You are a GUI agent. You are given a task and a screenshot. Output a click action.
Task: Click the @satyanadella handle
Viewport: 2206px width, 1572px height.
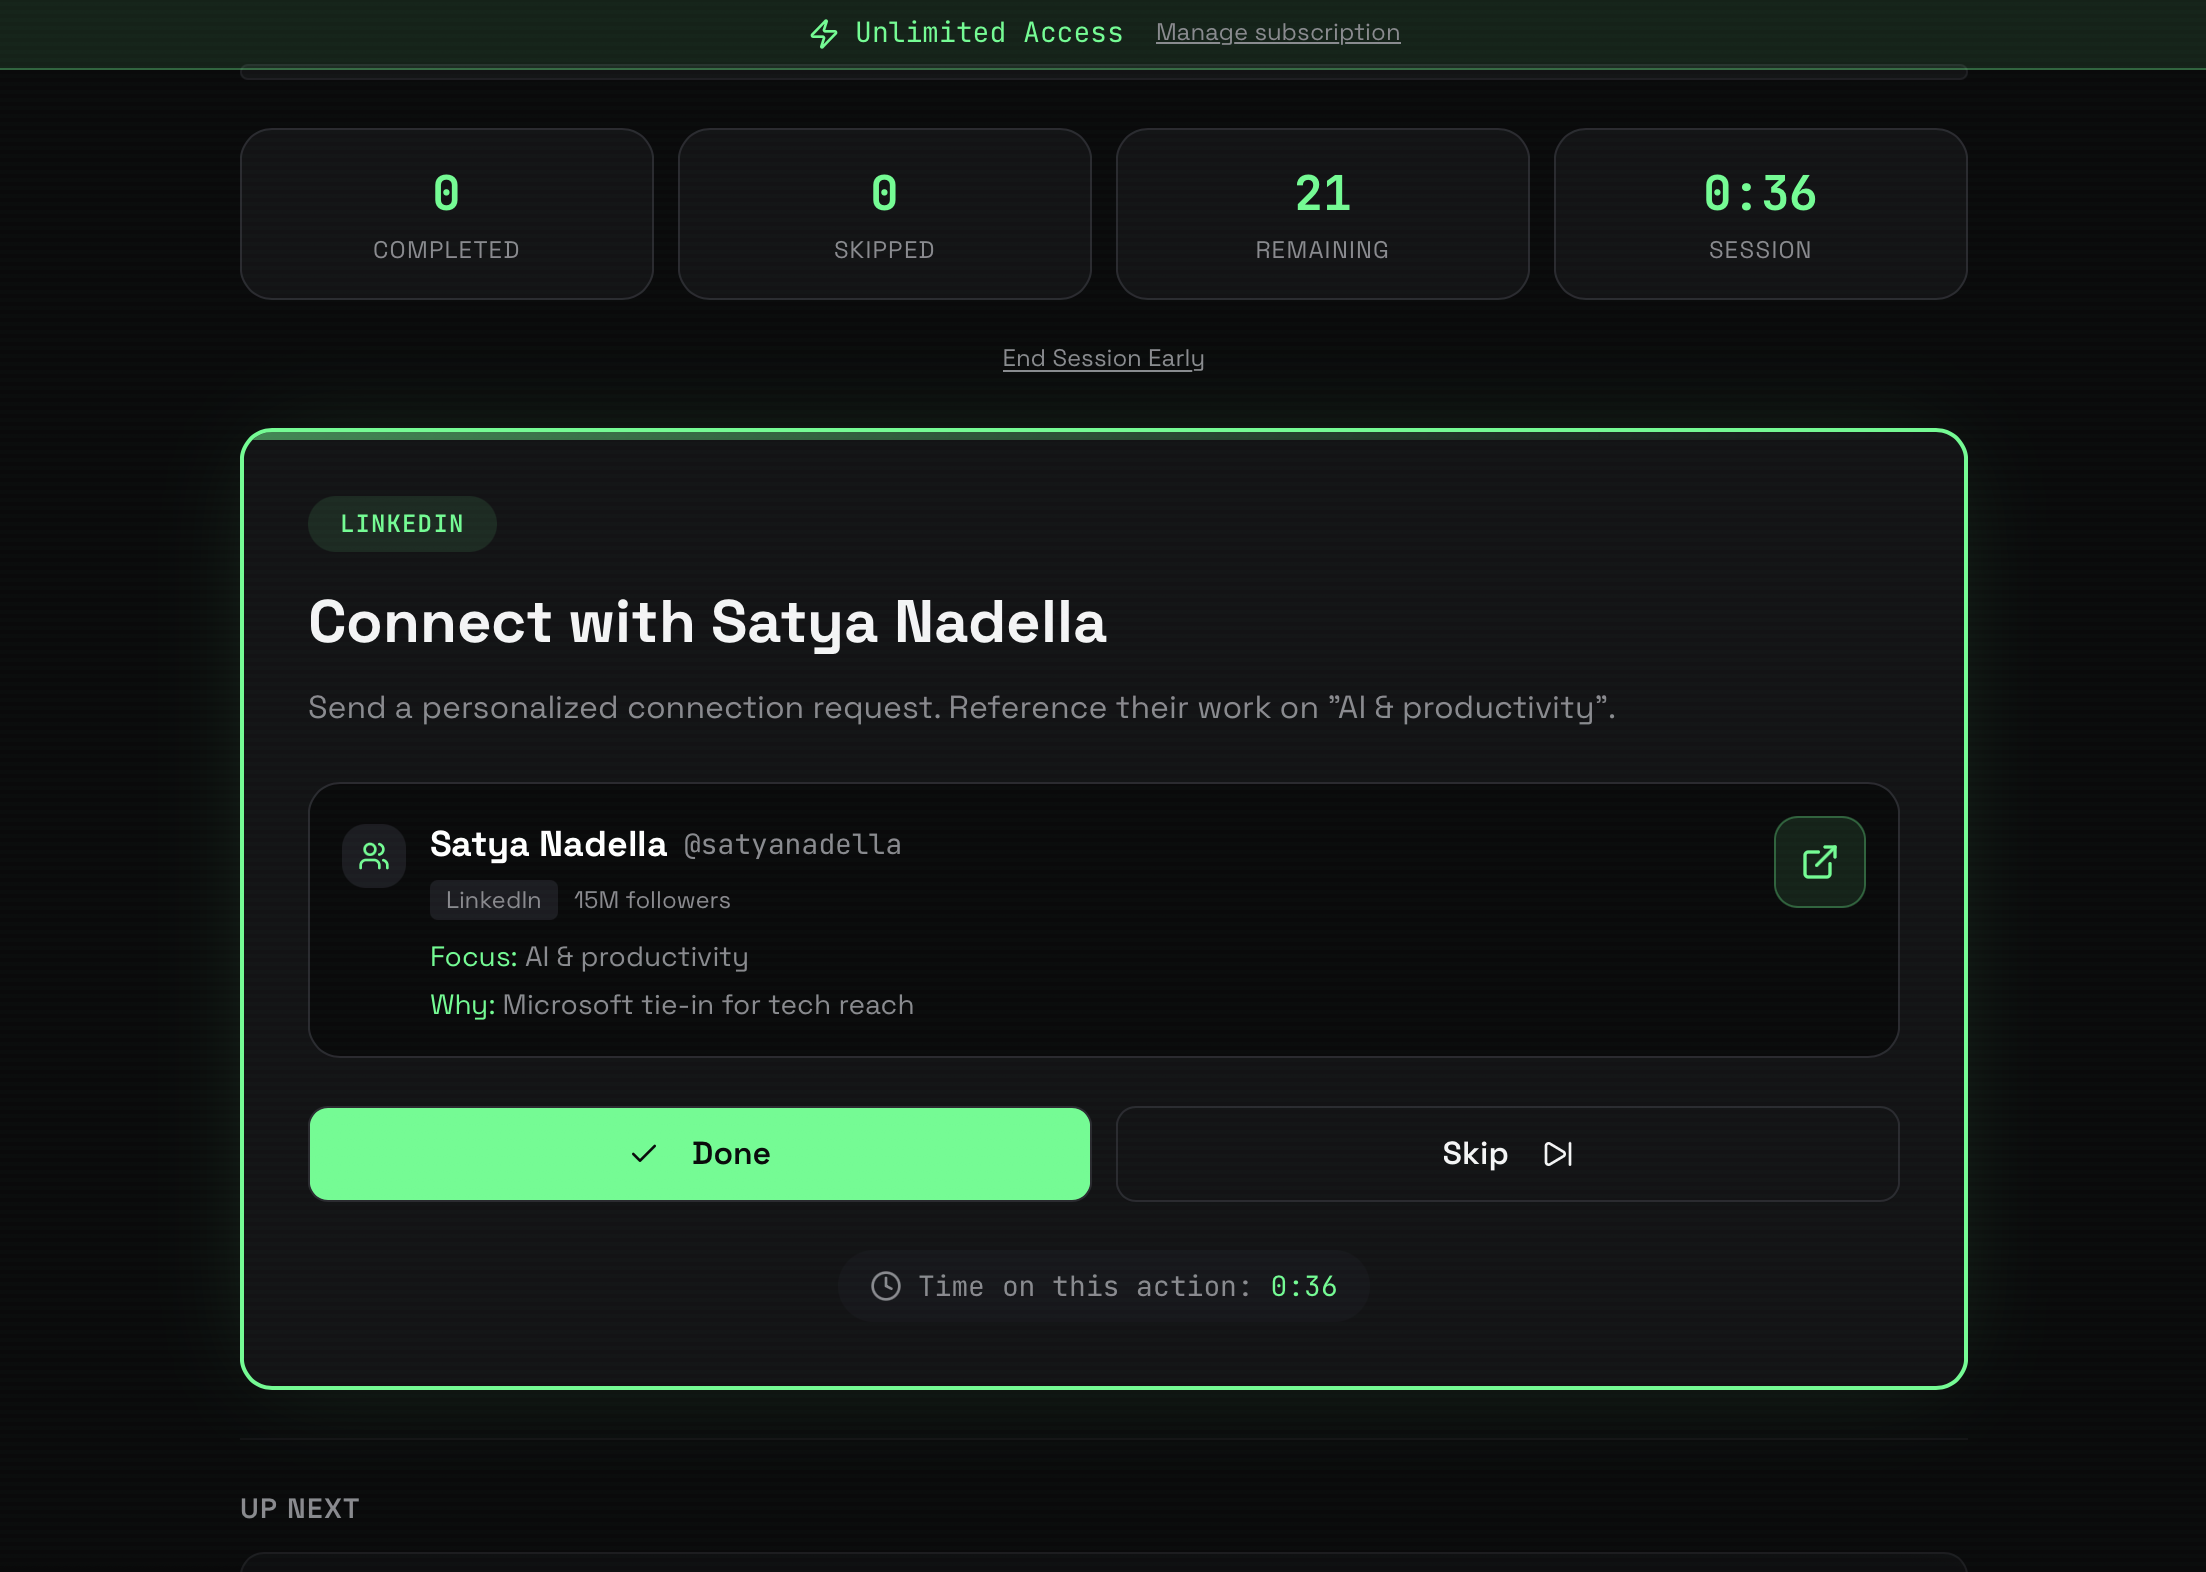792,845
